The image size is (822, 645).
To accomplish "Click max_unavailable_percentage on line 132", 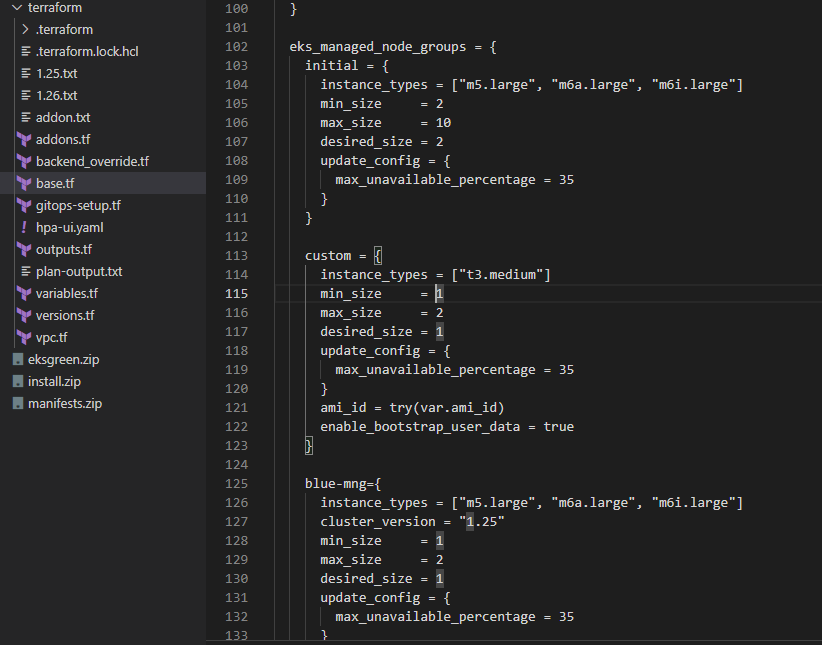I will coord(435,617).
